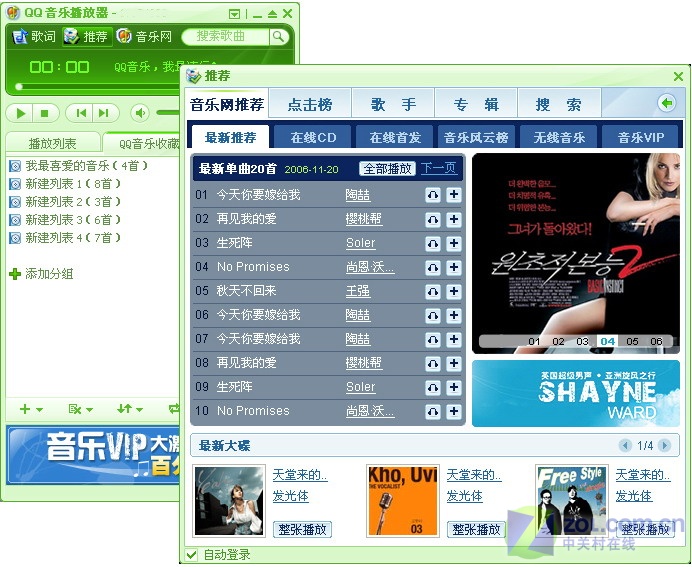Screen dimensions: 692x567
Task: Click the SHAYNE WARD banner
Action: (575, 394)
